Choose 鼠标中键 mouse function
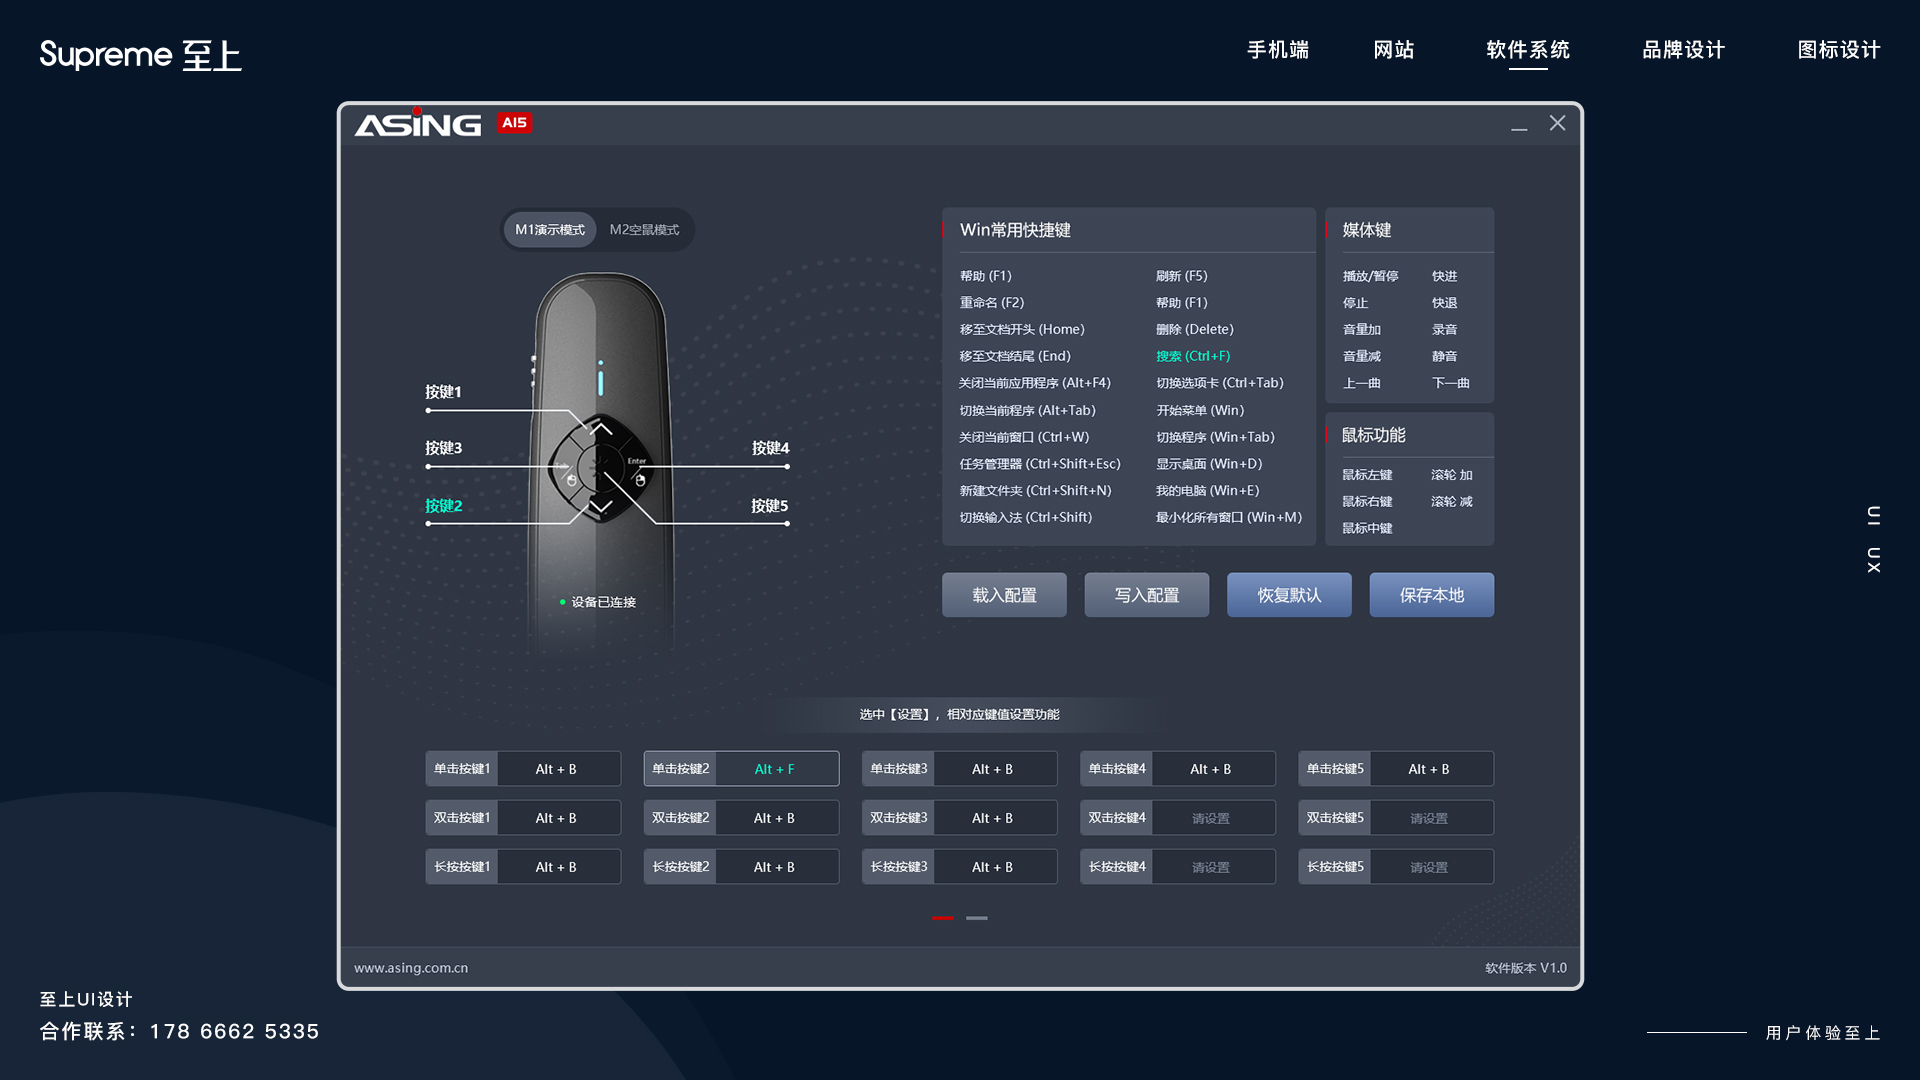Screen dimensions: 1920x1080 click(1367, 528)
